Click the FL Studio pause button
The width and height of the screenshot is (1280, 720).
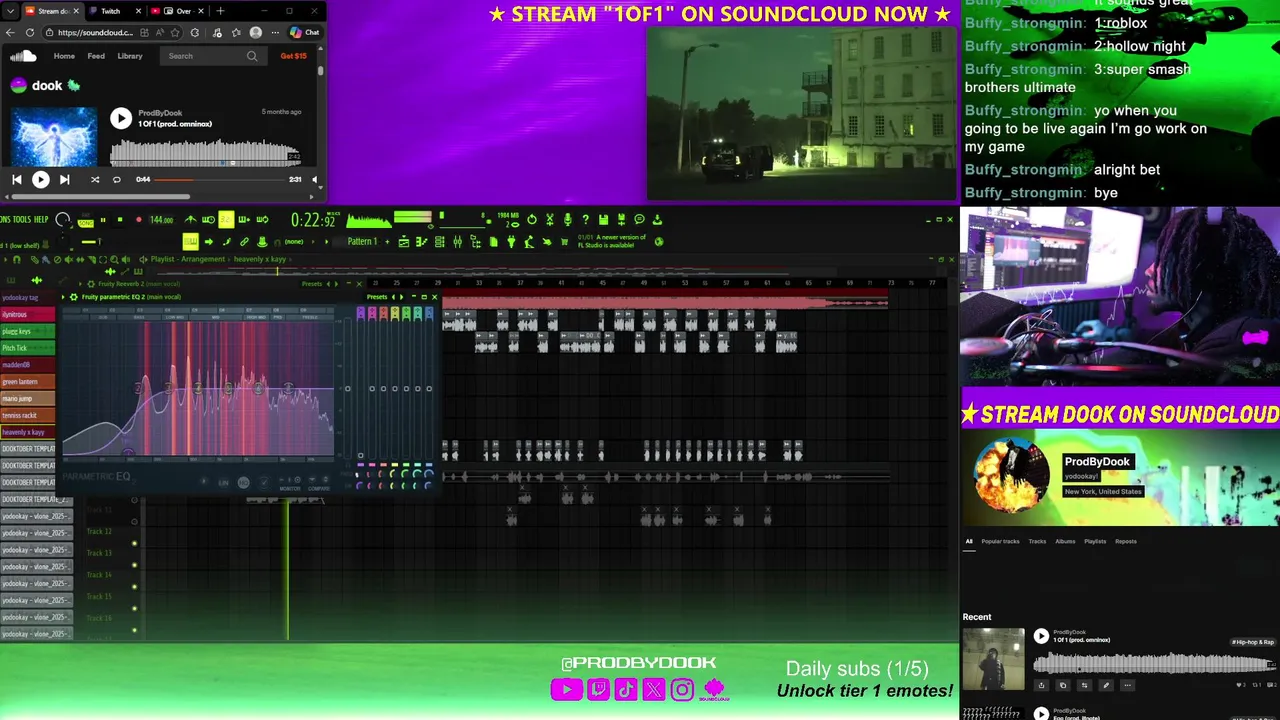103,220
